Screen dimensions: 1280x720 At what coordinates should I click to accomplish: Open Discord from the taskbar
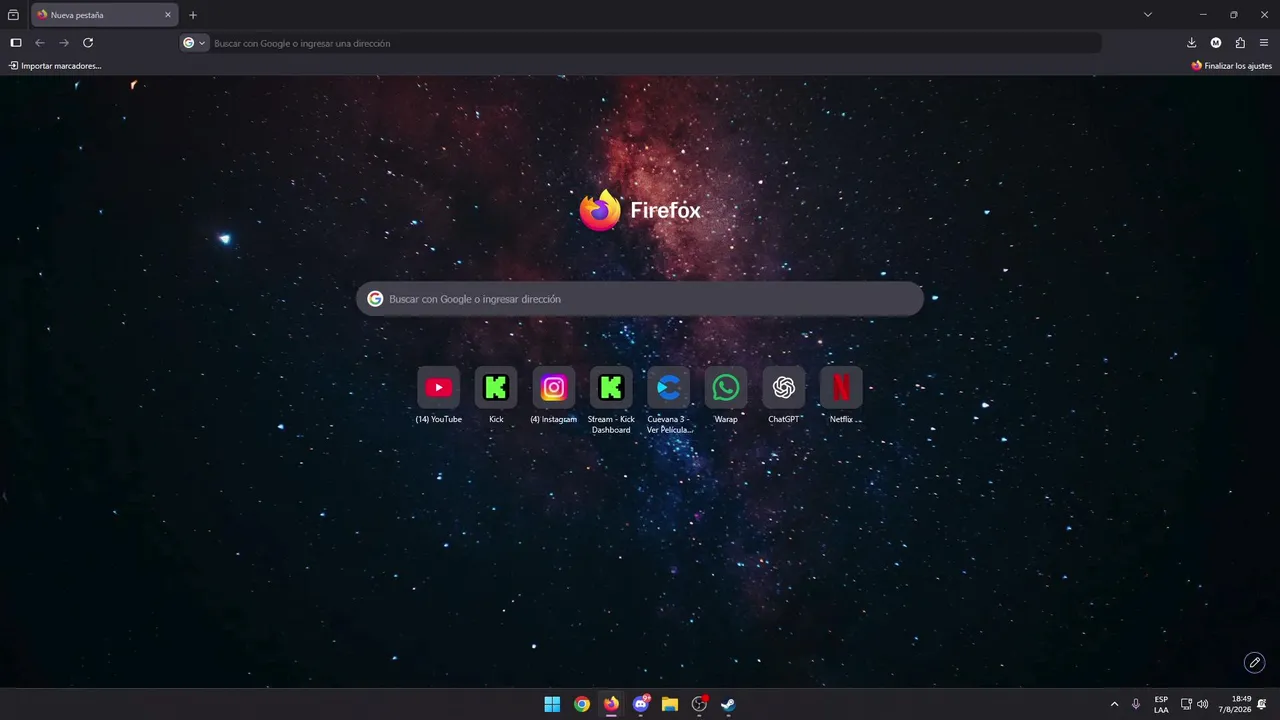[641, 704]
